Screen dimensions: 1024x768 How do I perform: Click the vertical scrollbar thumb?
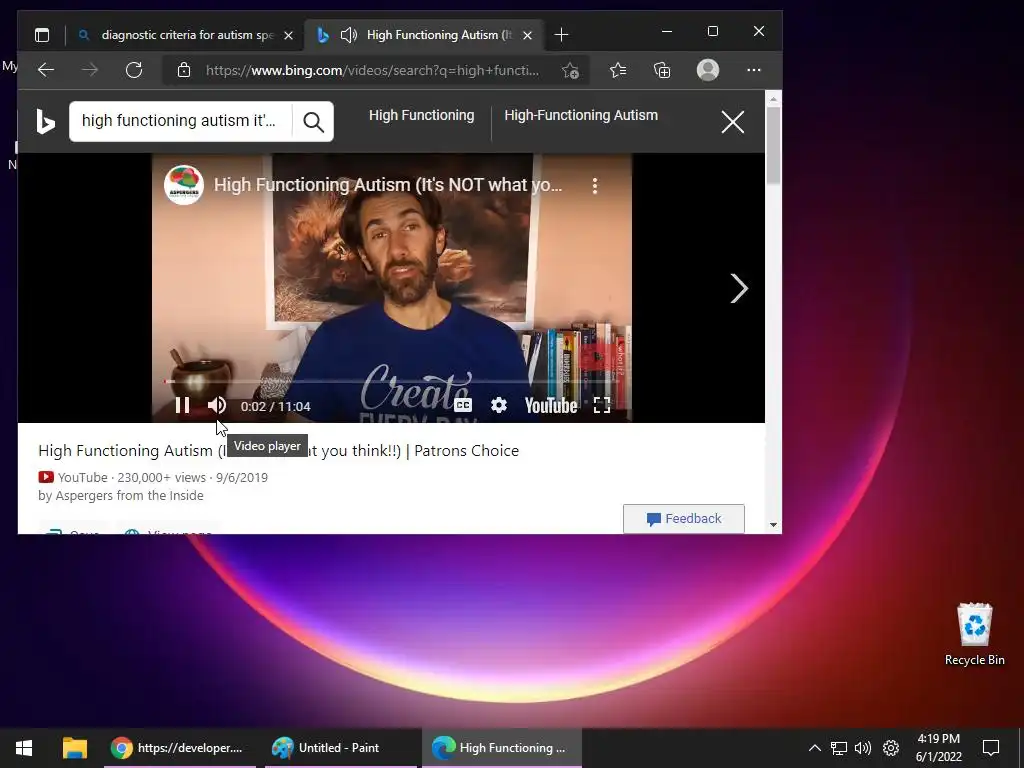tap(773, 145)
